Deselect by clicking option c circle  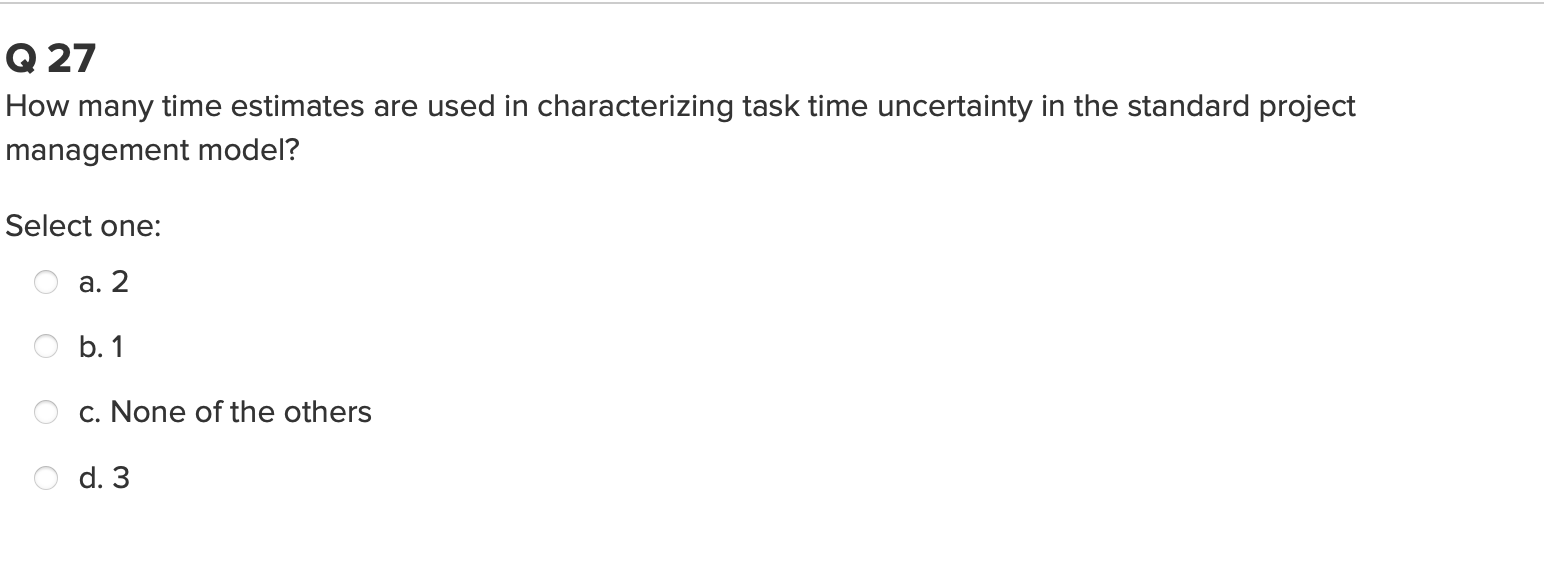pyautogui.click(x=45, y=411)
